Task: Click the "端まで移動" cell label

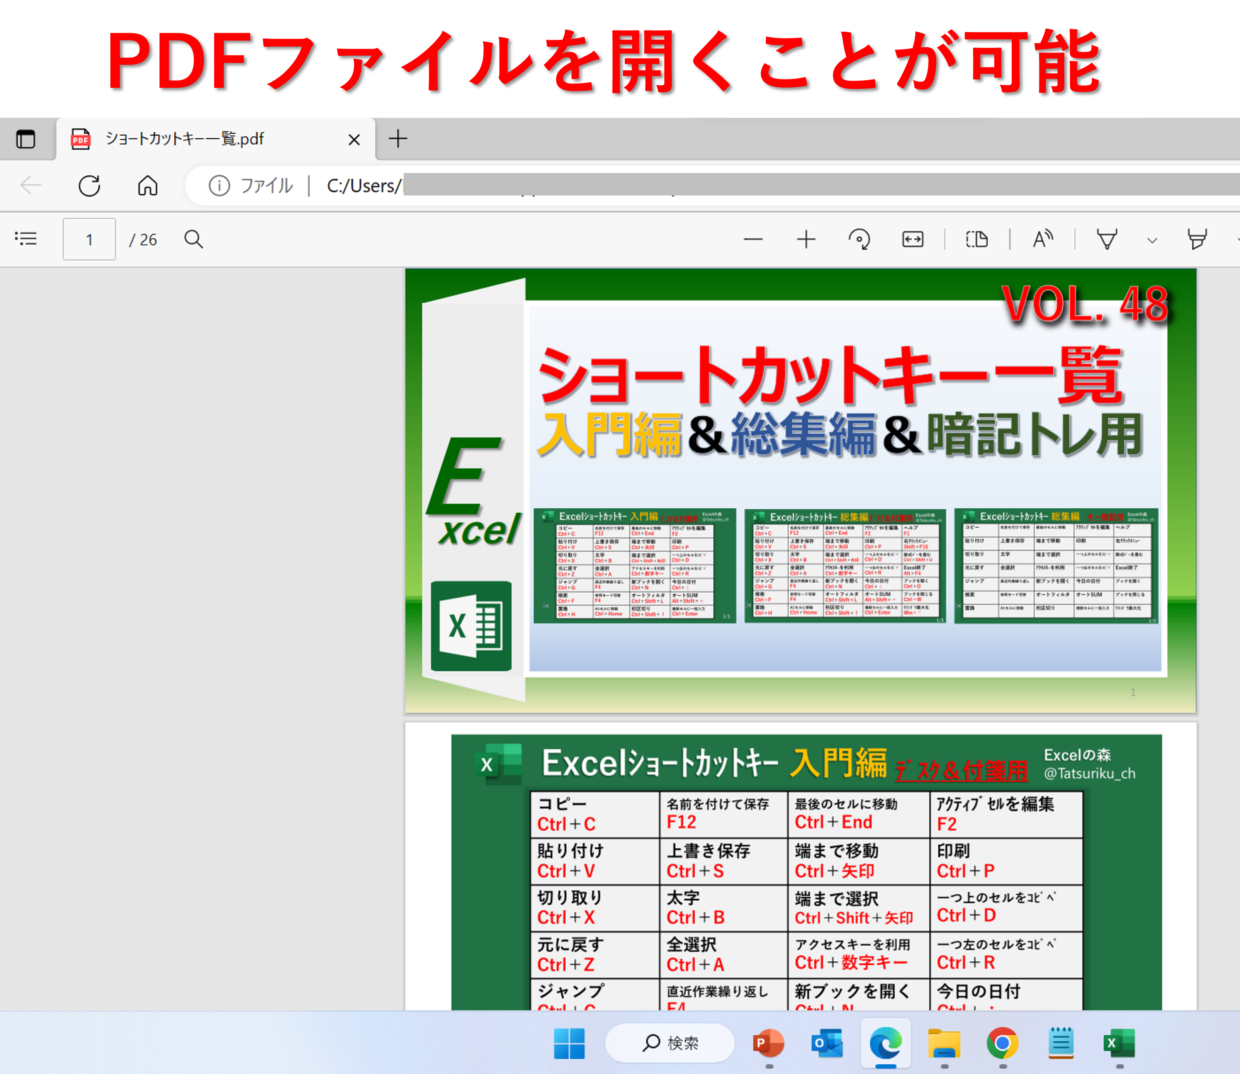Action: tap(836, 850)
